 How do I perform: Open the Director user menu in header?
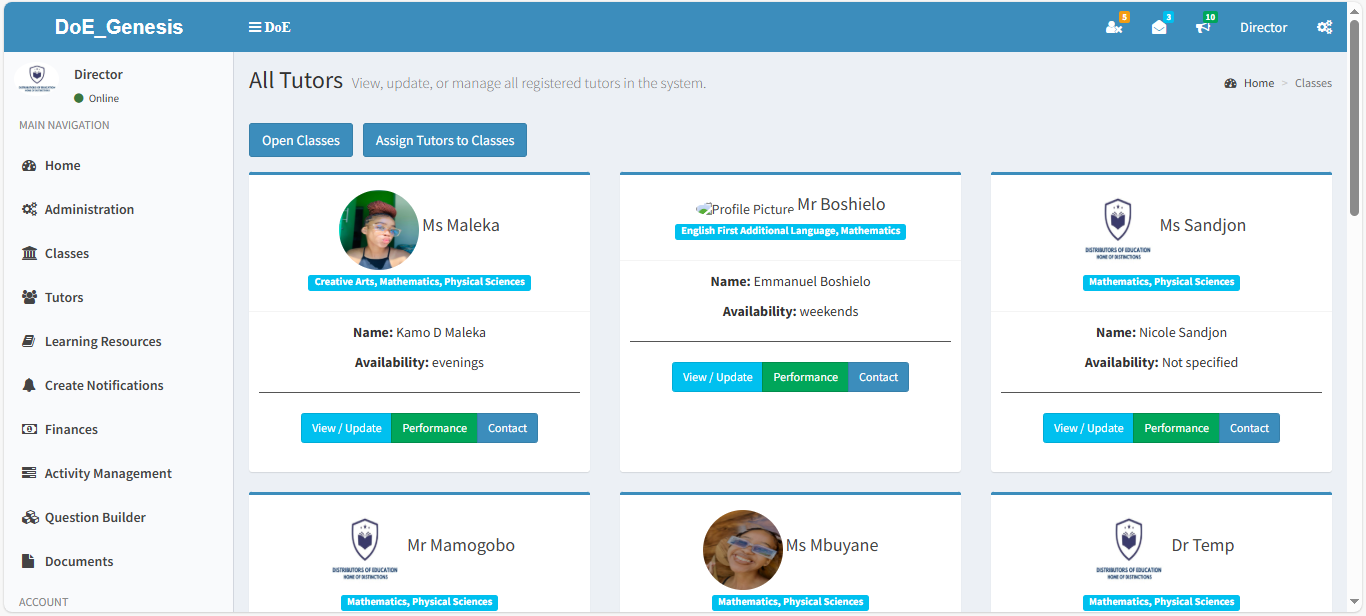(1263, 27)
